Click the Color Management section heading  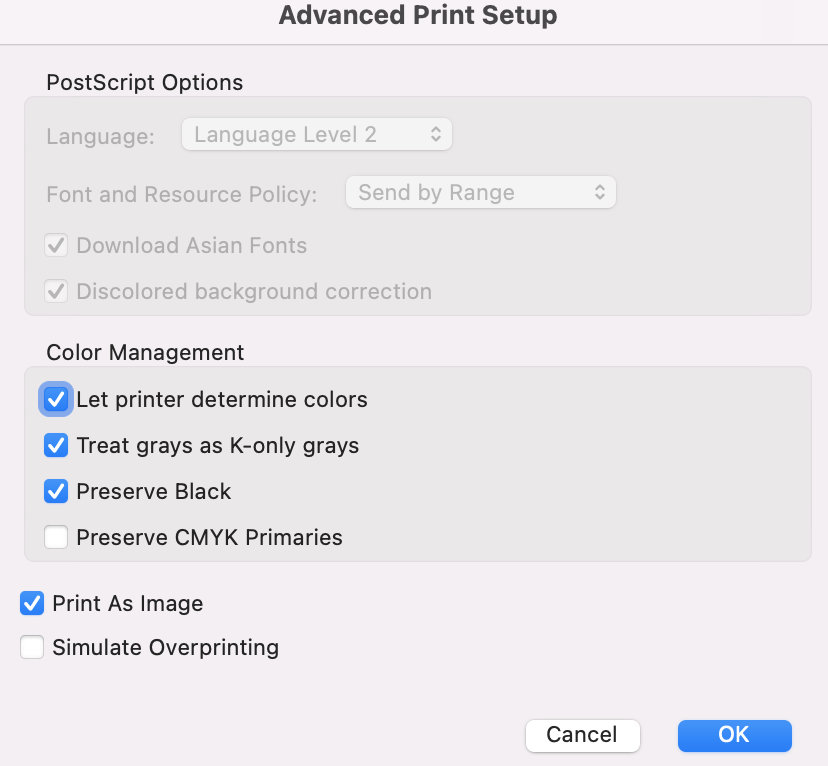click(x=145, y=352)
